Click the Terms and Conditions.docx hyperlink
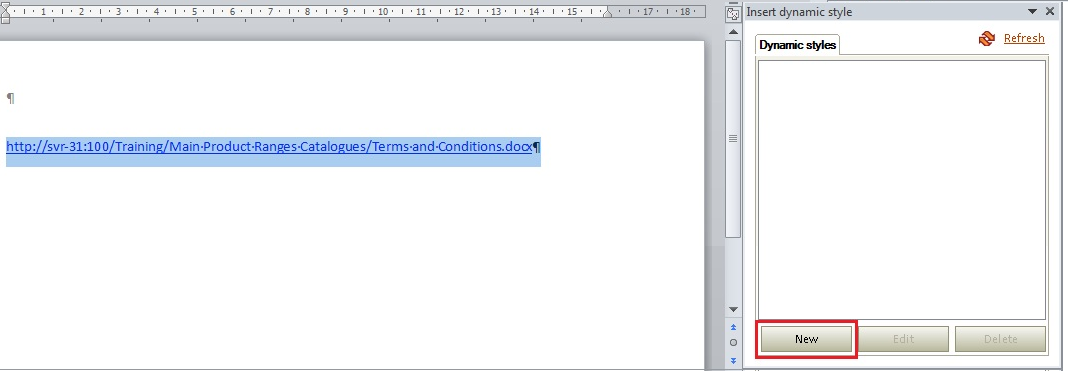The image size is (1068, 371). point(269,146)
